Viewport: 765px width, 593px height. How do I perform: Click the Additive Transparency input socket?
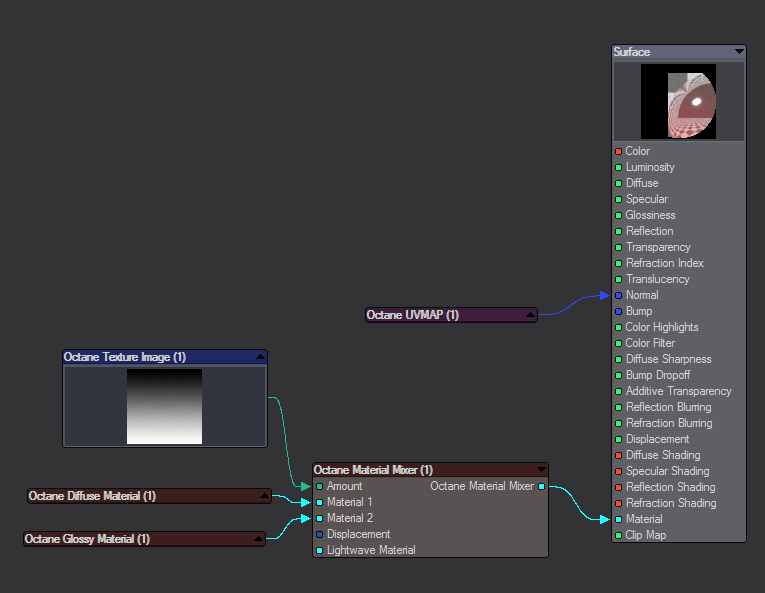click(x=618, y=391)
